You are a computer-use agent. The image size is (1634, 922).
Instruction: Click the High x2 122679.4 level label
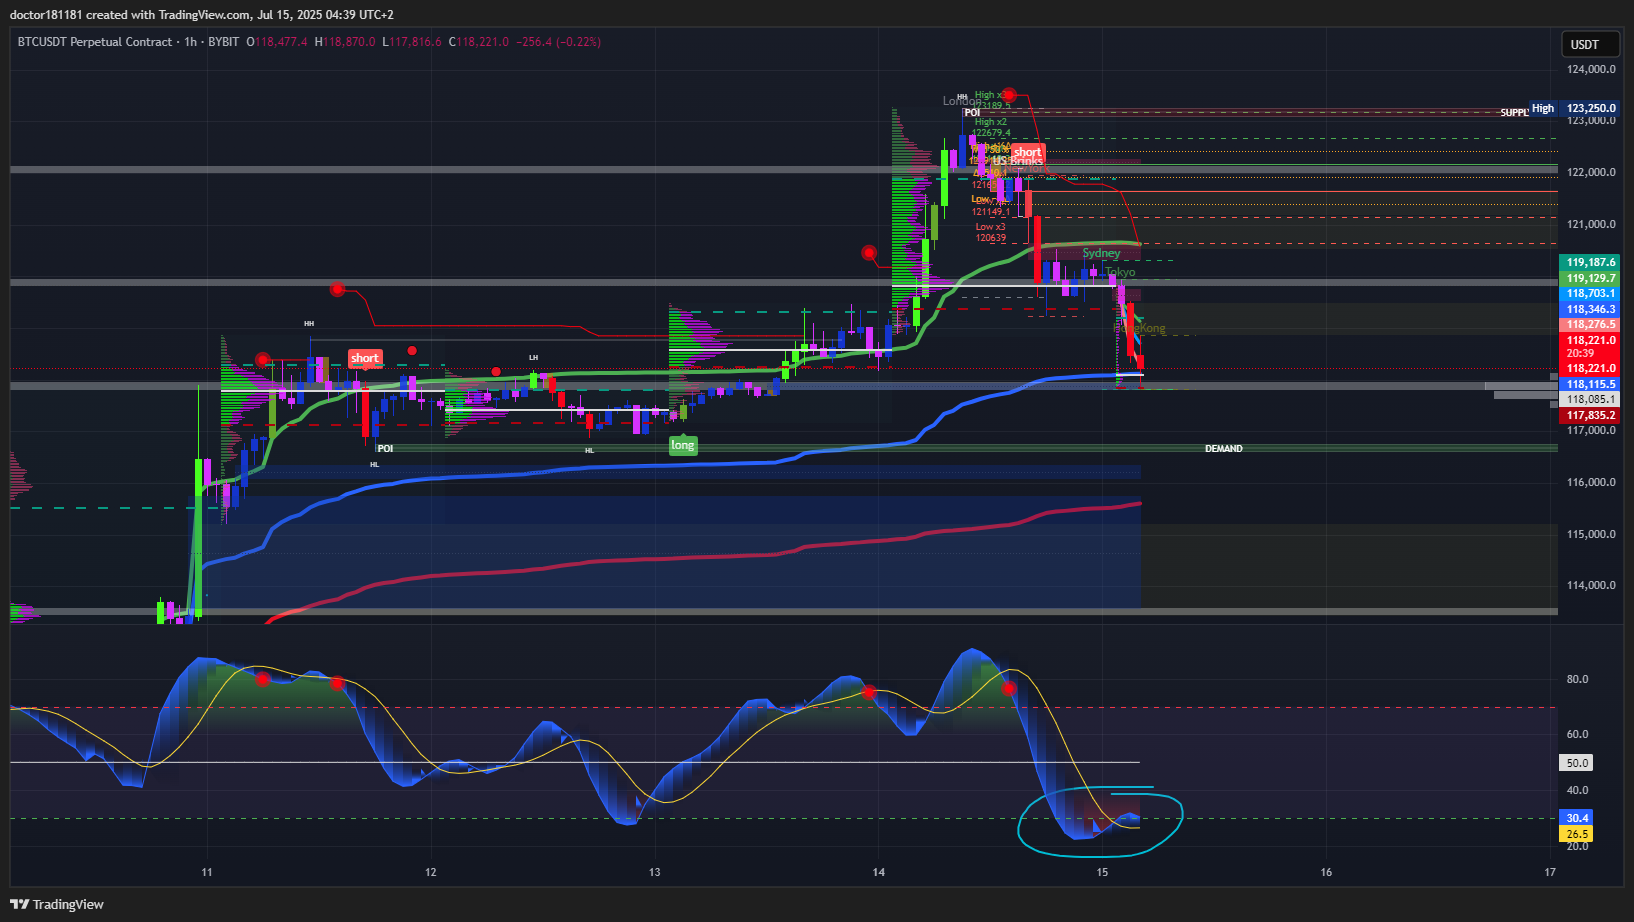[x=992, y=127]
